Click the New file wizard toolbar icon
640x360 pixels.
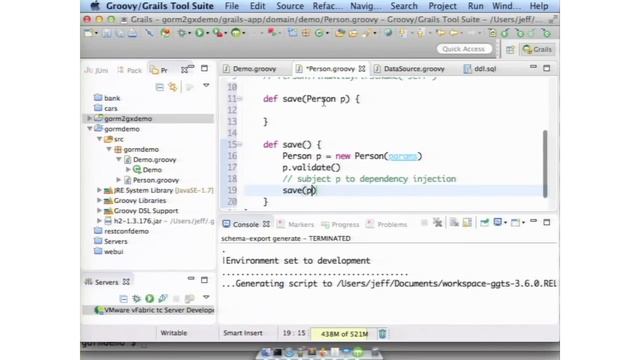(x=89, y=33)
